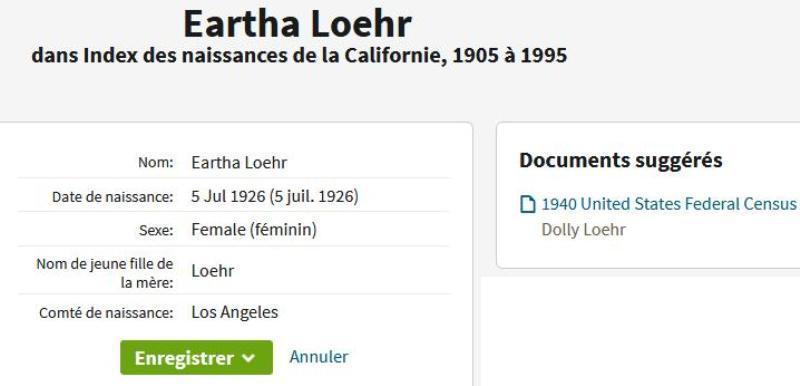Click the Dolly Loehr name in suggested documents
800x386 pixels.
583,229
